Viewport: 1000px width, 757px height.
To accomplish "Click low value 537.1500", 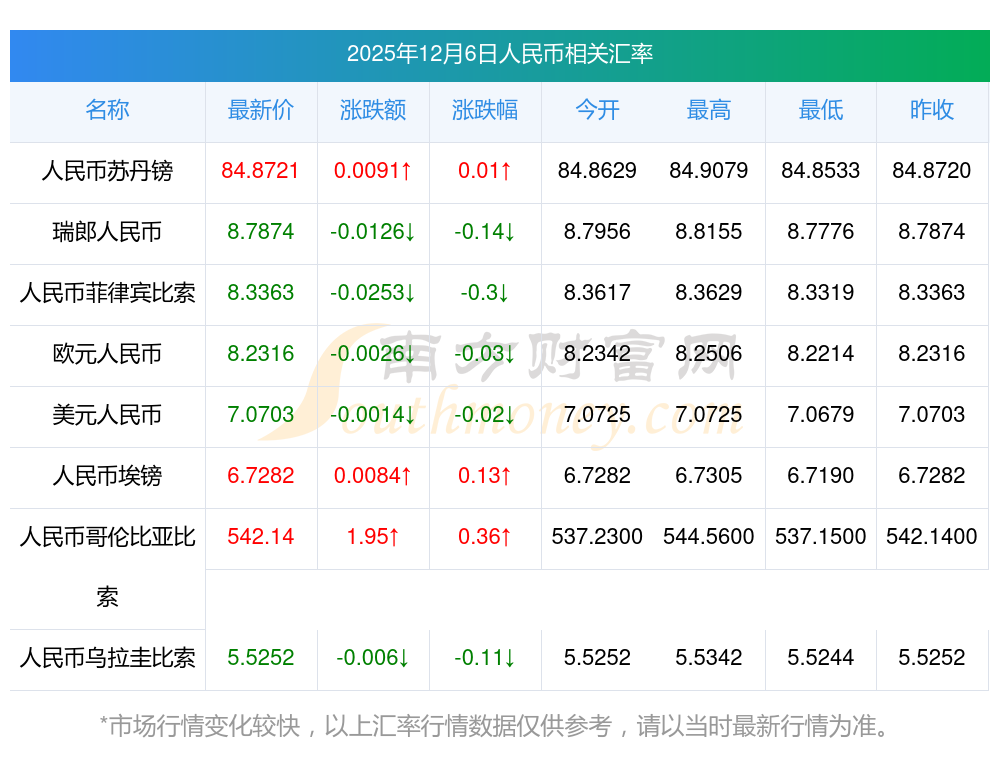I will 821,536.
